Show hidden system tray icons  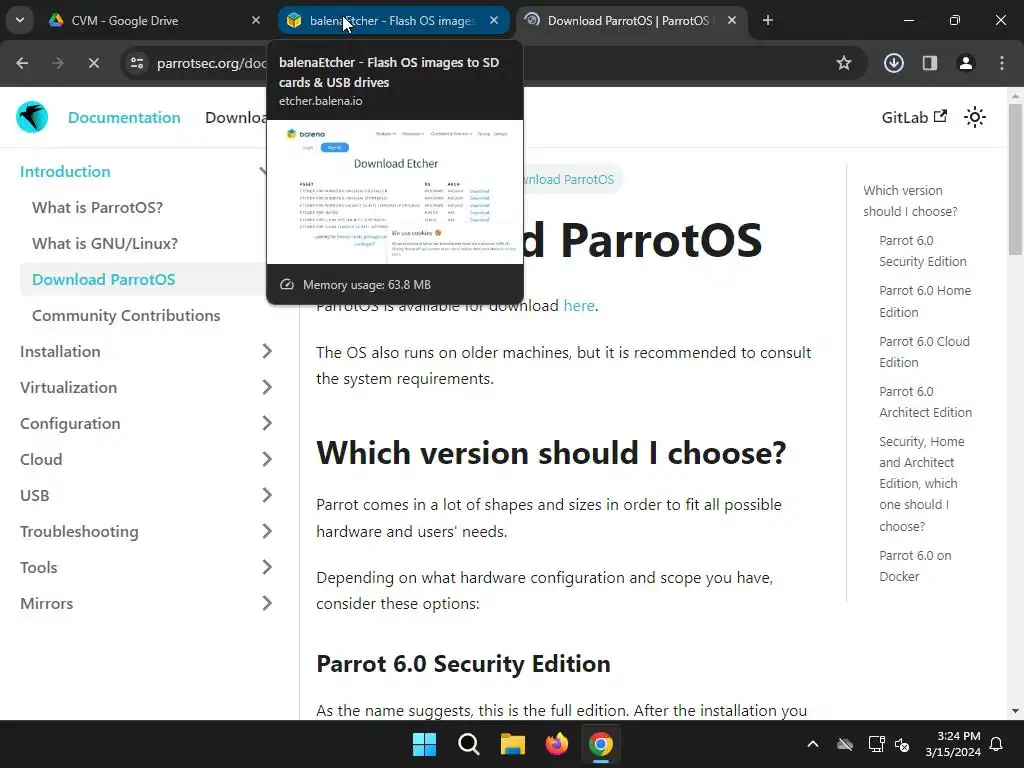click(813, 744)
